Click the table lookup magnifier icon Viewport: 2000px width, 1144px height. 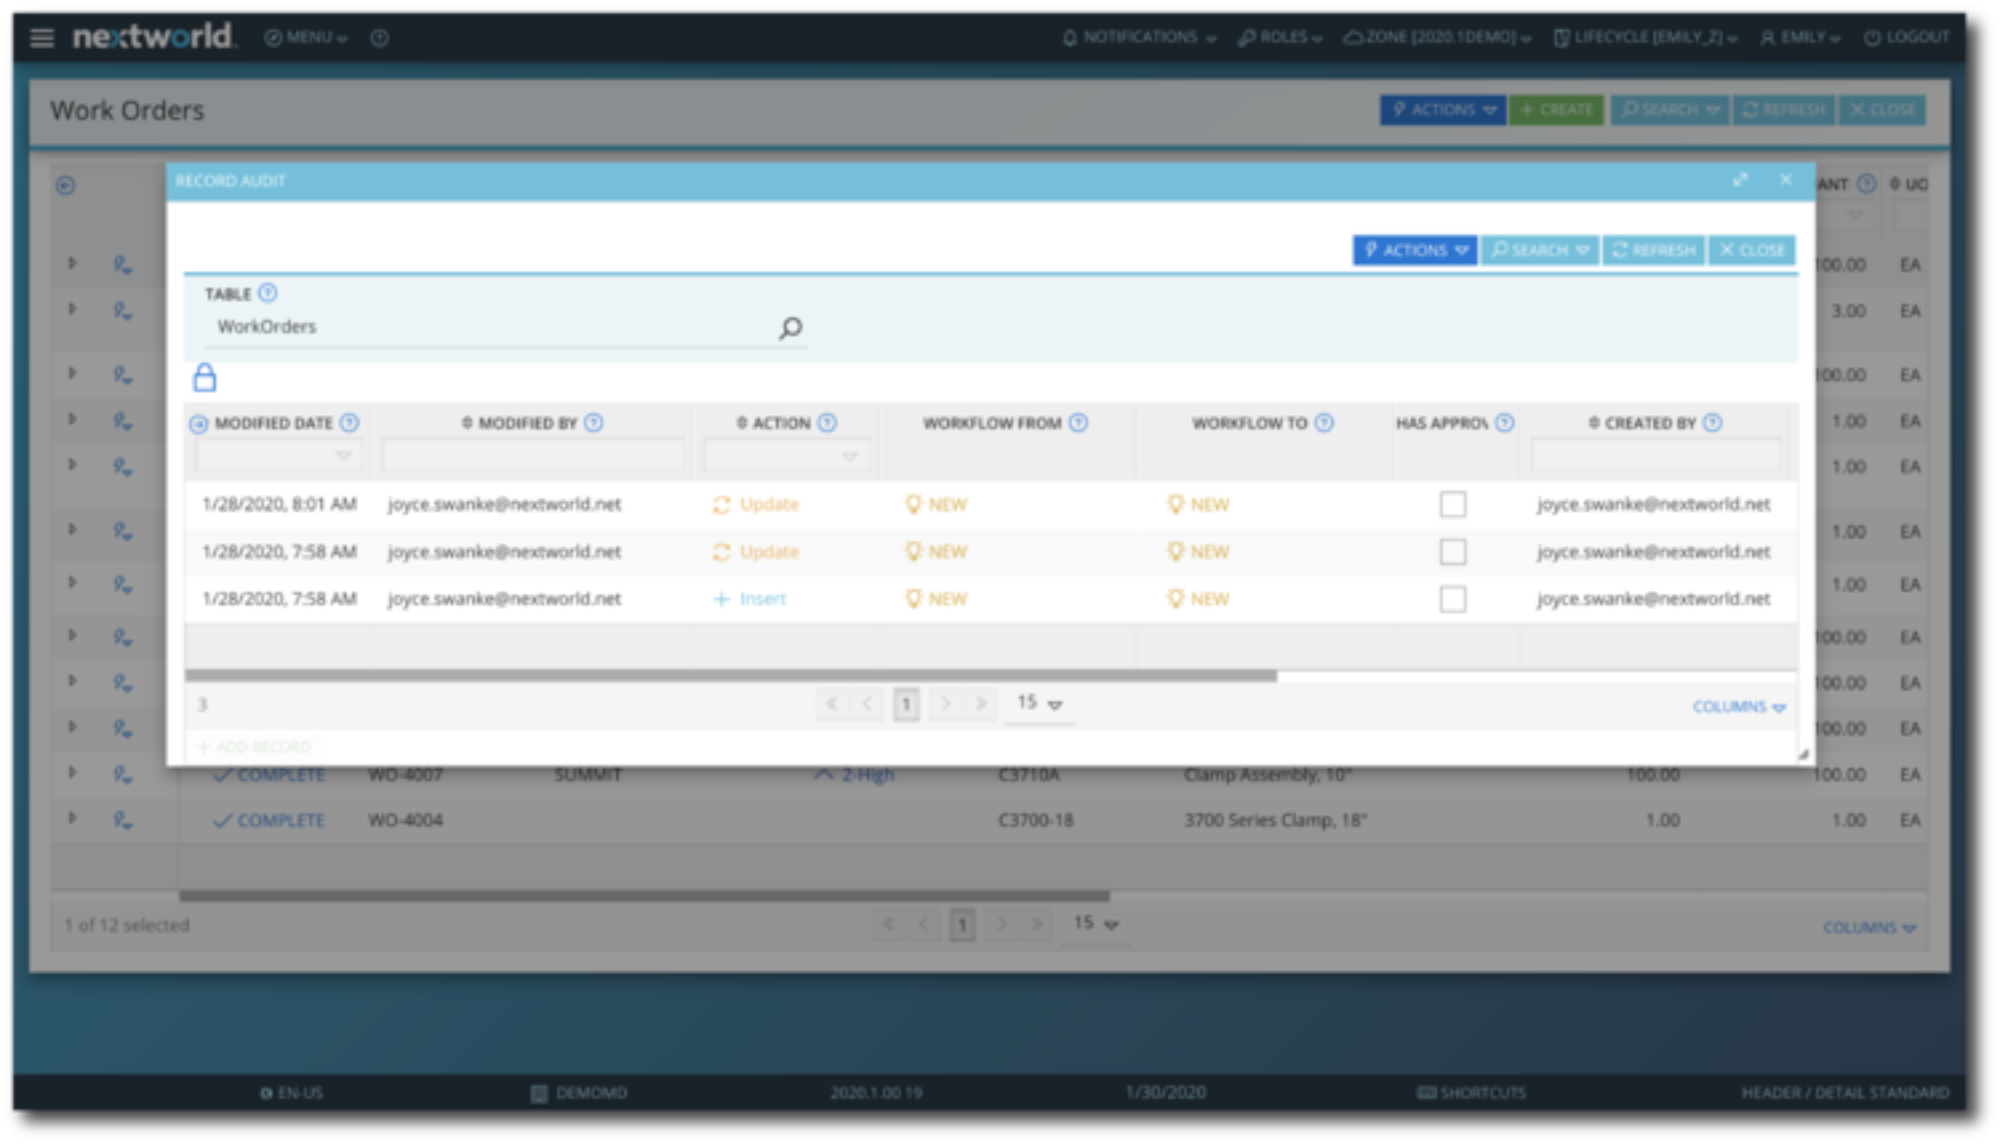[x=791, y=328]
